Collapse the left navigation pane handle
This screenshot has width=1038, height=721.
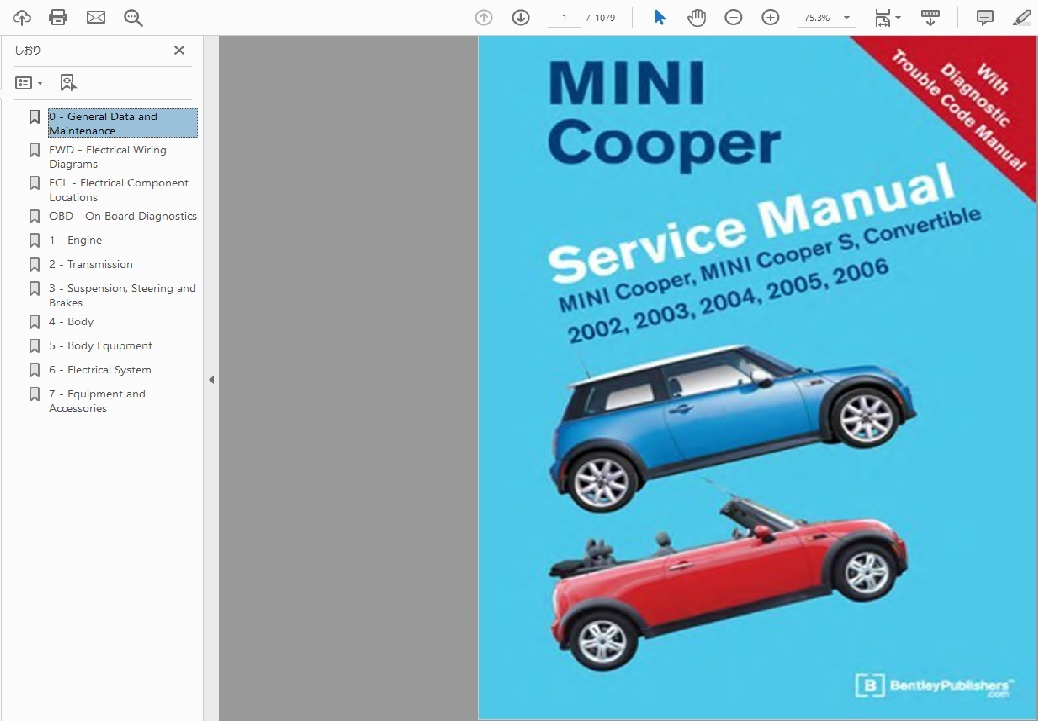tap(211, 380)
